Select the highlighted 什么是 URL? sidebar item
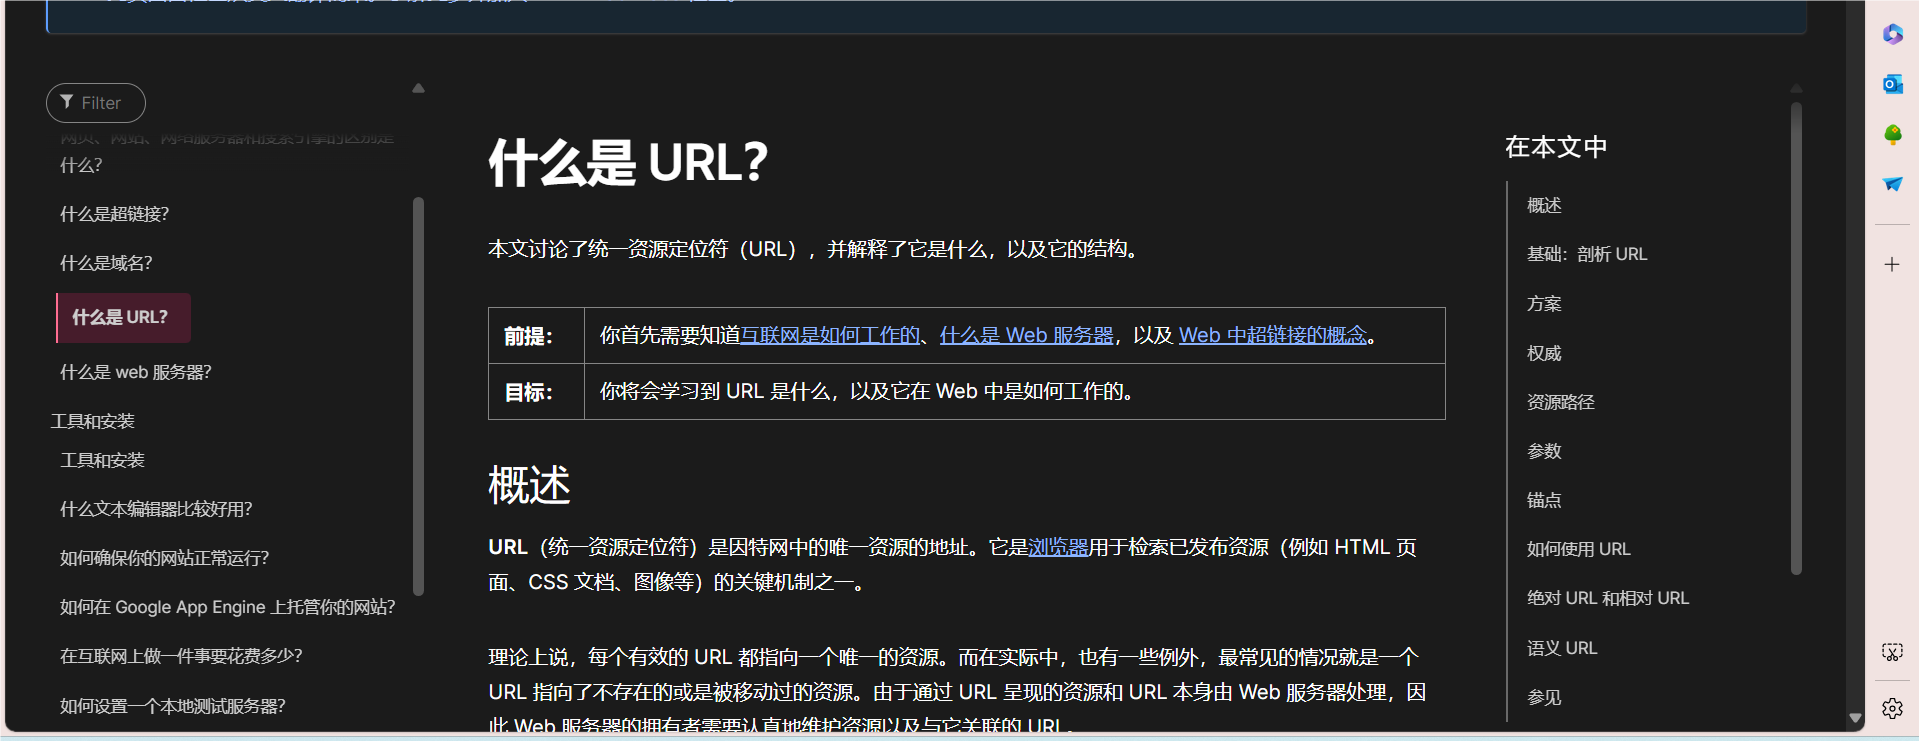The image size is (1919, 741). tap(124, 318)
